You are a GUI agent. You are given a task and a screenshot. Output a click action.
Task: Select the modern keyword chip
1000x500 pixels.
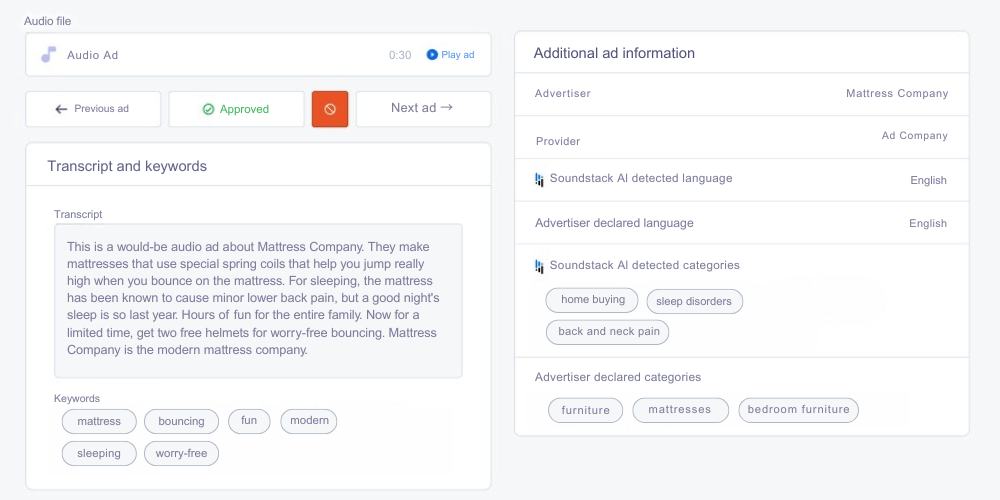click(x=309, y=421)
